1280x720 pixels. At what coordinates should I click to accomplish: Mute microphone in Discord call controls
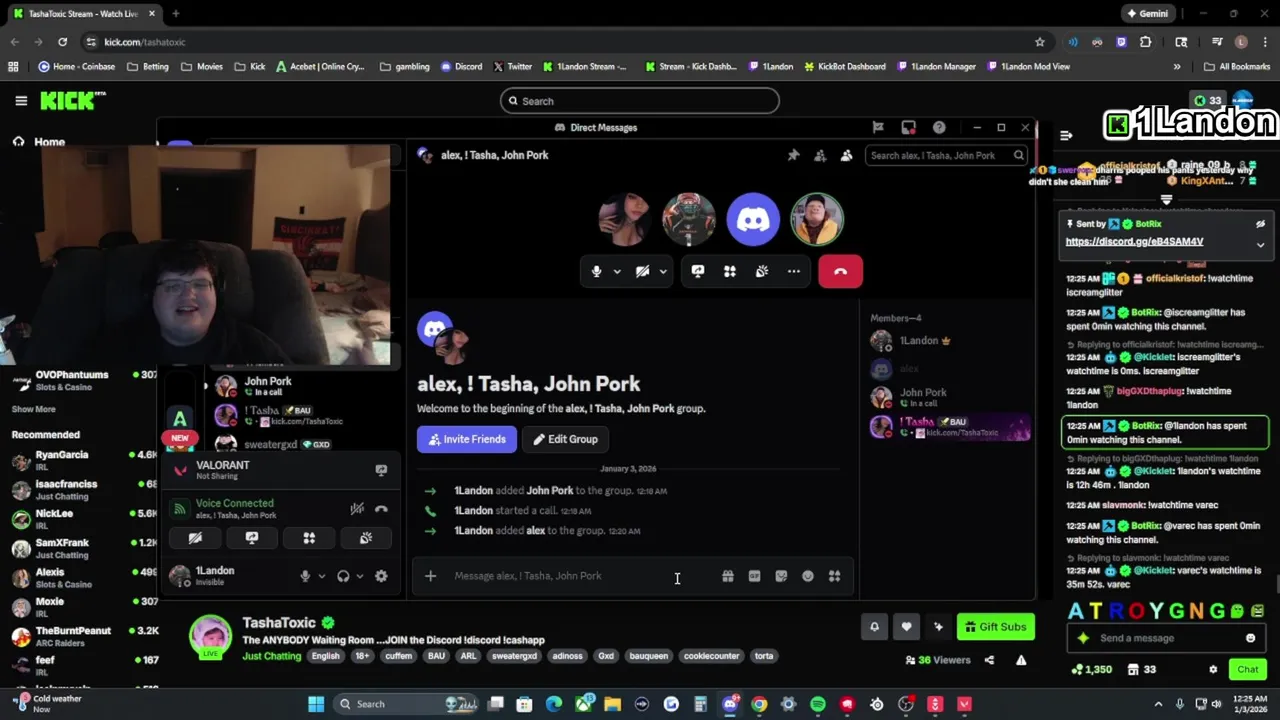597,271
